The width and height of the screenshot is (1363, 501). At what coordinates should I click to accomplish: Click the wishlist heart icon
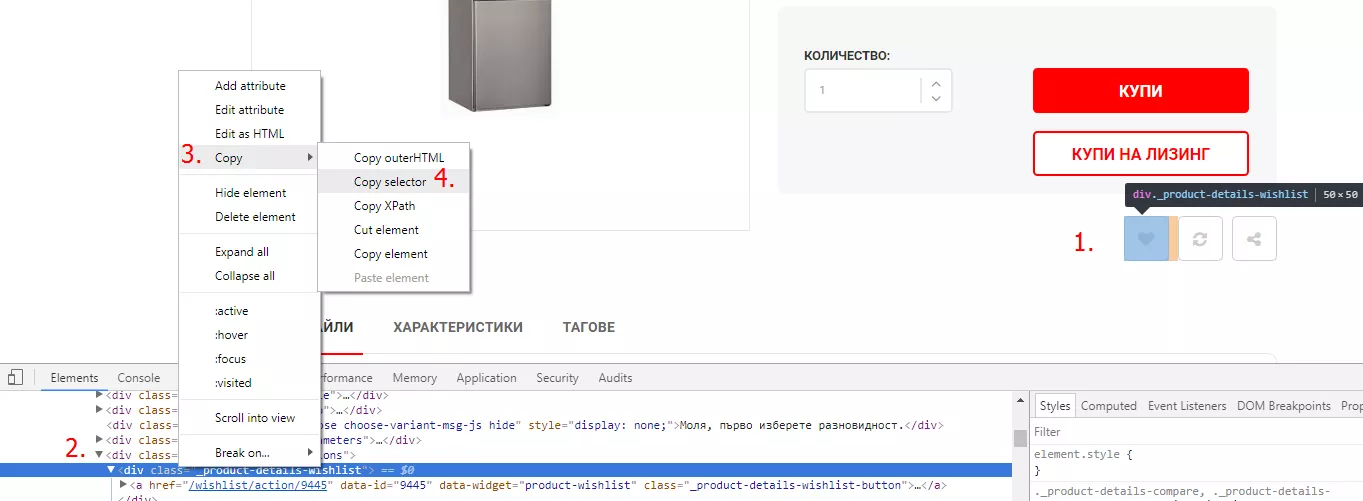point(1146,239)
